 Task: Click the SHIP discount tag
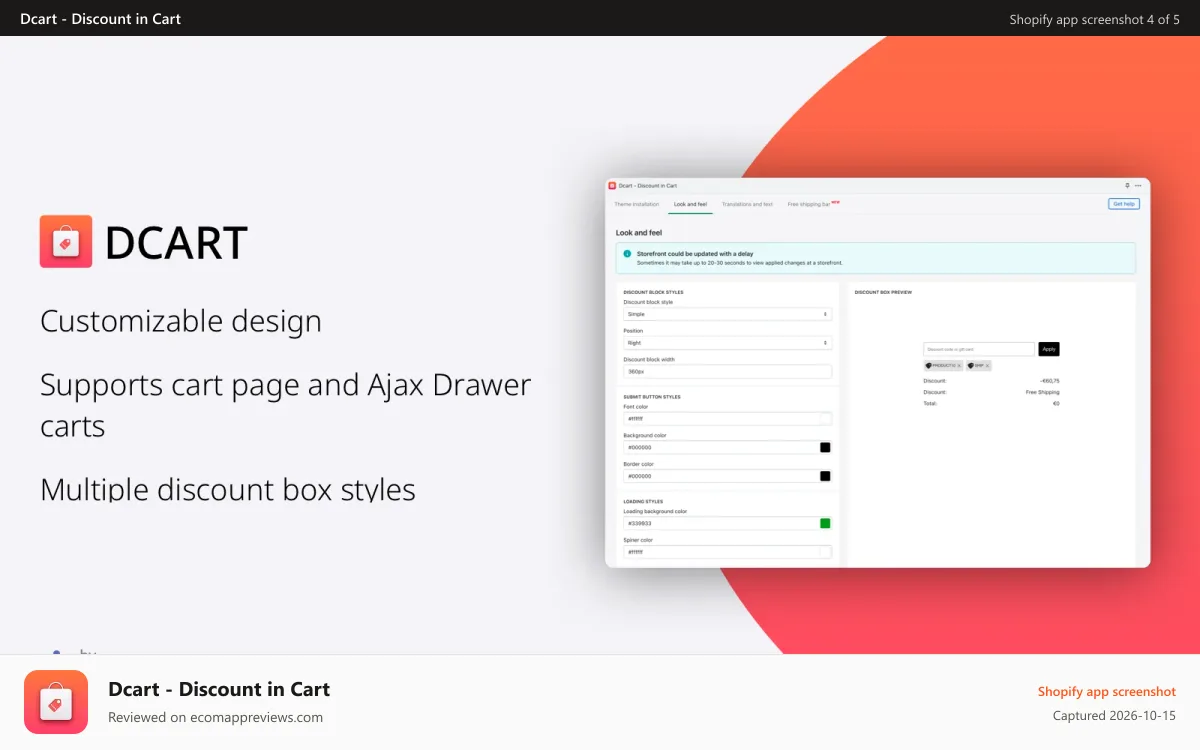(978, 366)
